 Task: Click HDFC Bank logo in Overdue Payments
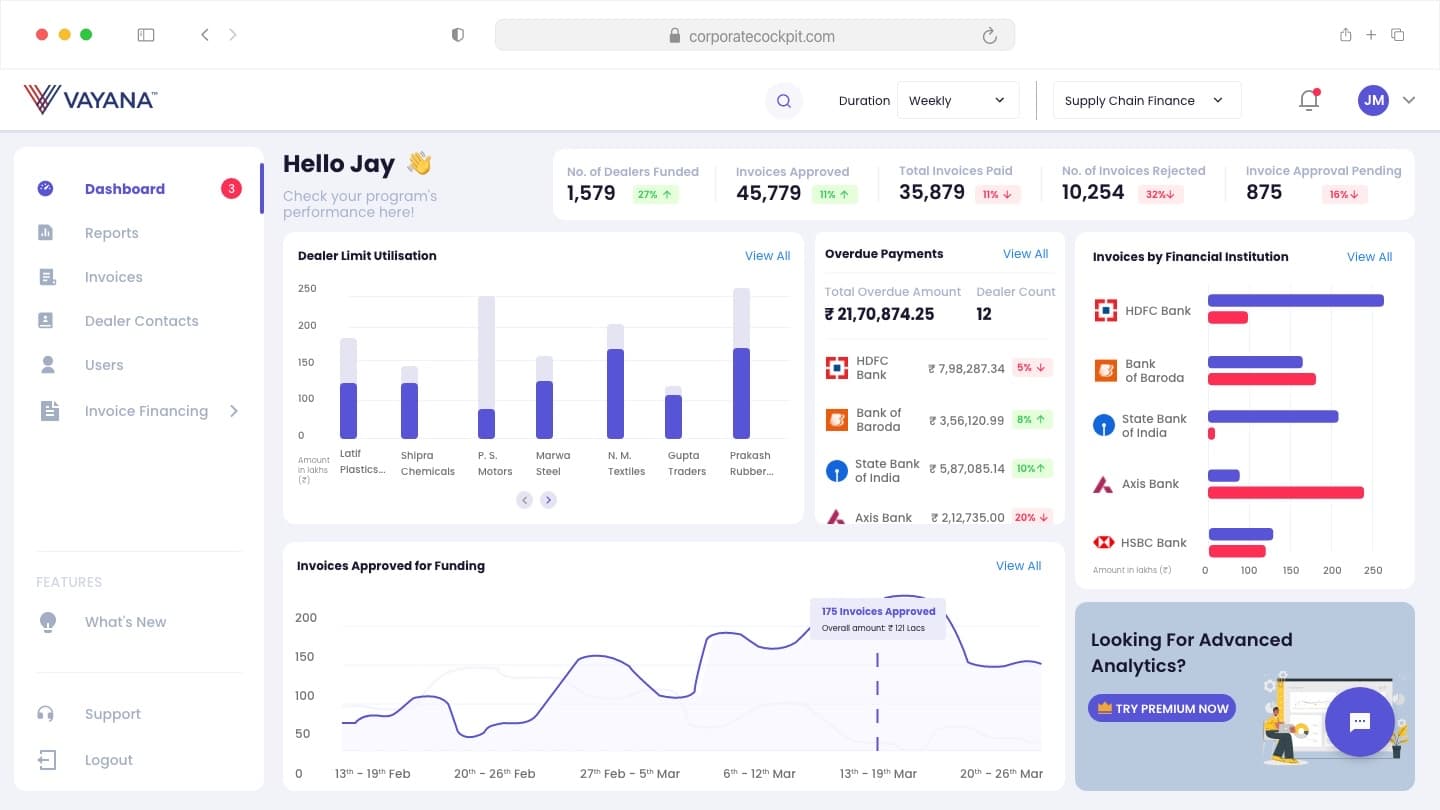(837, 368)
